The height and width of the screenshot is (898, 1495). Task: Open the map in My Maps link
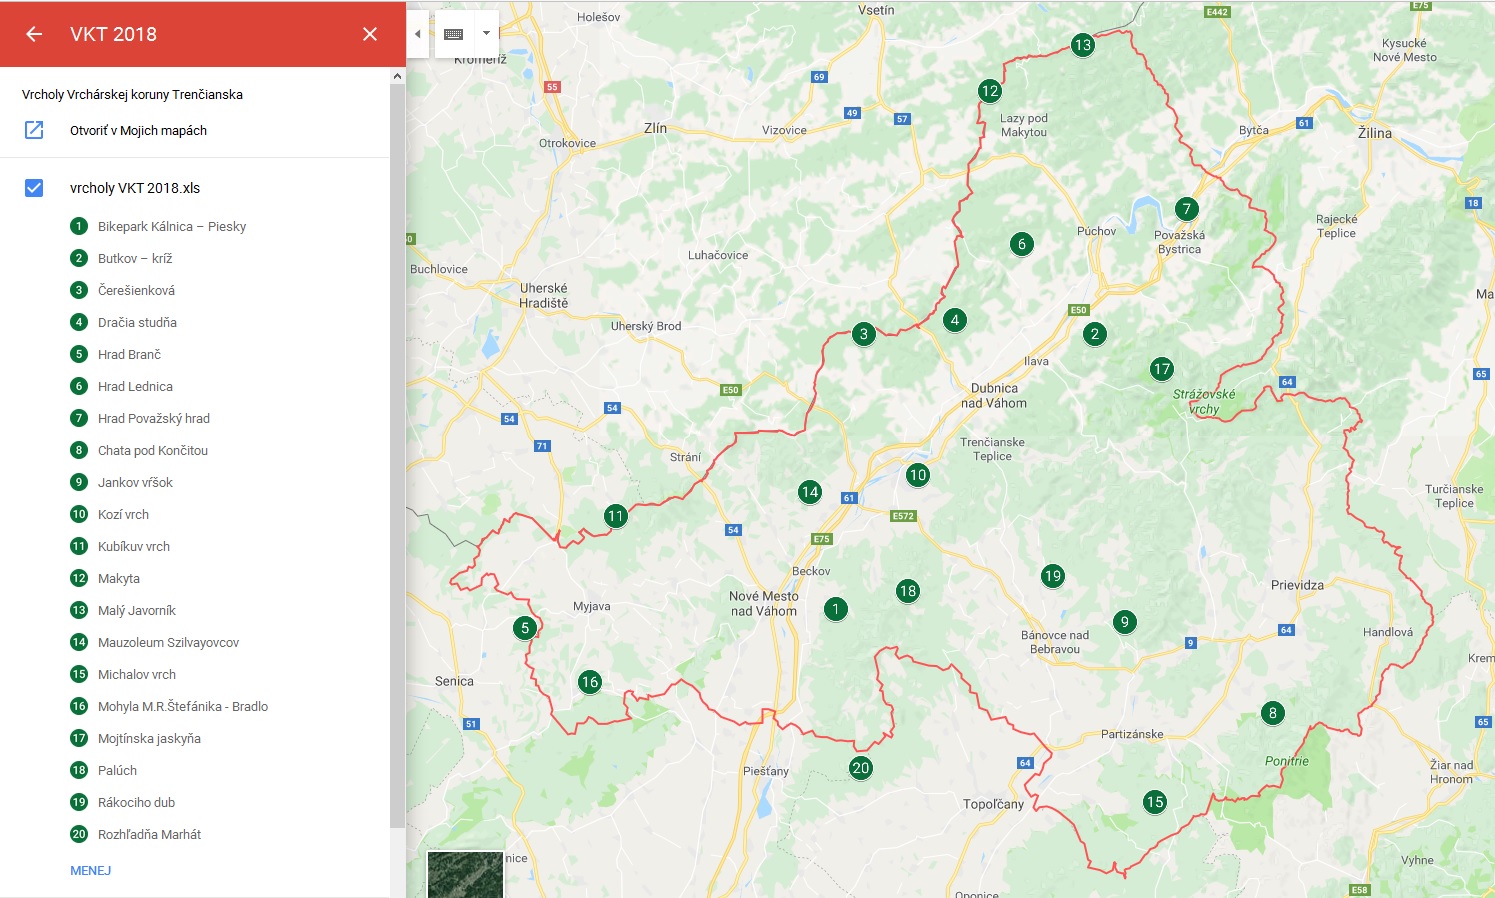click(138, 131)
